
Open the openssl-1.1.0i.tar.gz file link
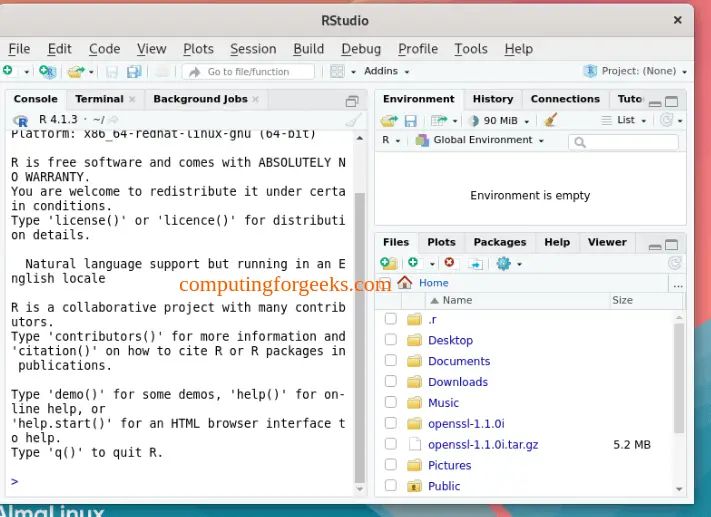(483, 444)
